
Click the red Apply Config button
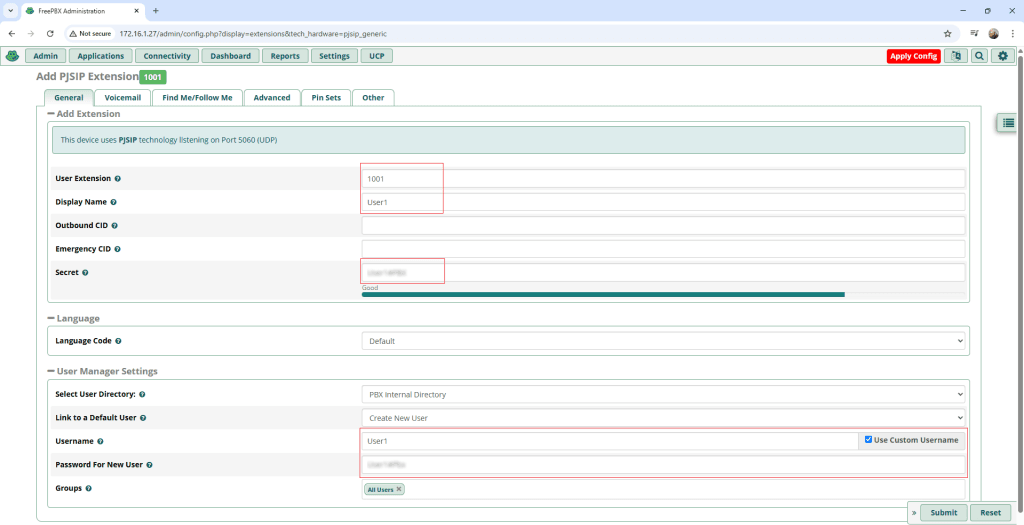point(913,56)
